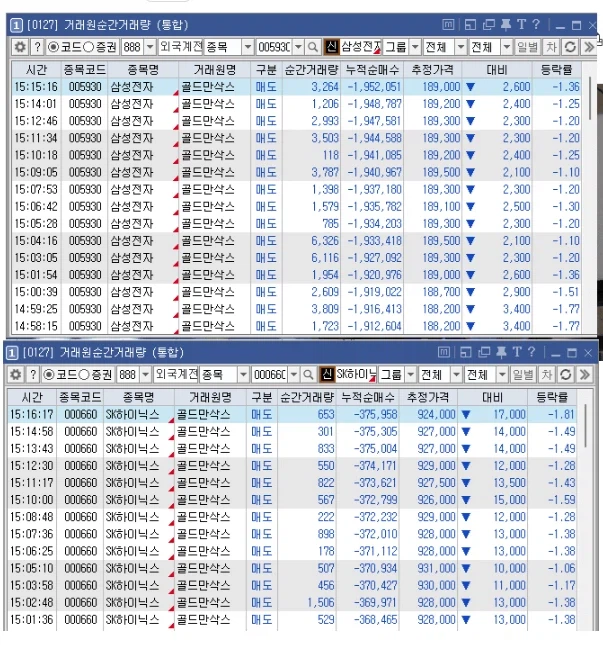
Task: Sort by 시간 column header in upper table
Action: click(x=37, y=70)
